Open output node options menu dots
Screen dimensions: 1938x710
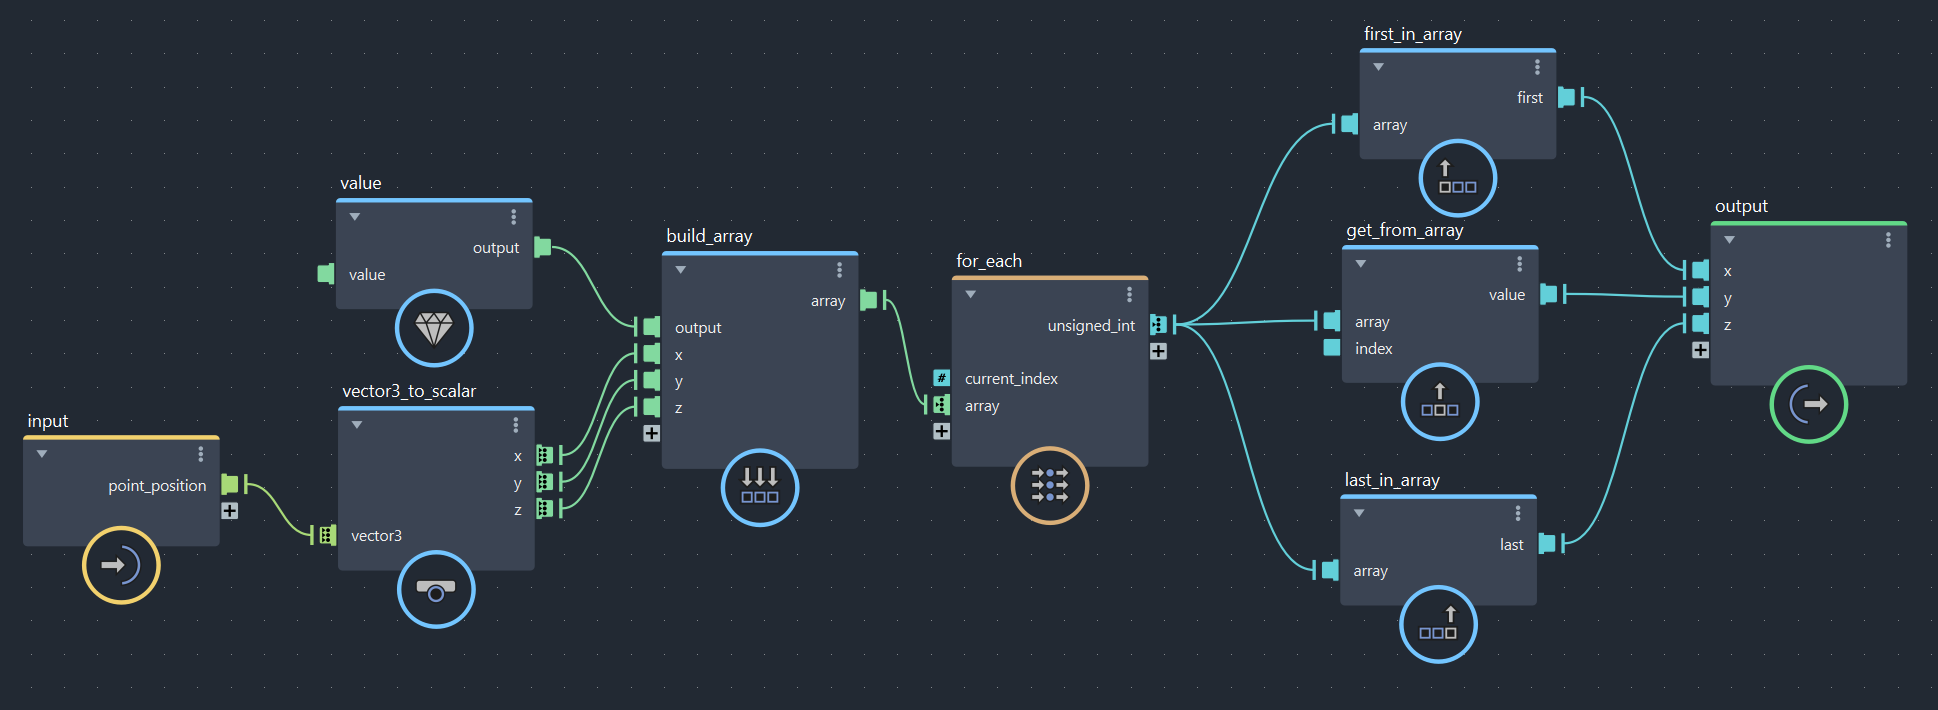[1889, 240]
